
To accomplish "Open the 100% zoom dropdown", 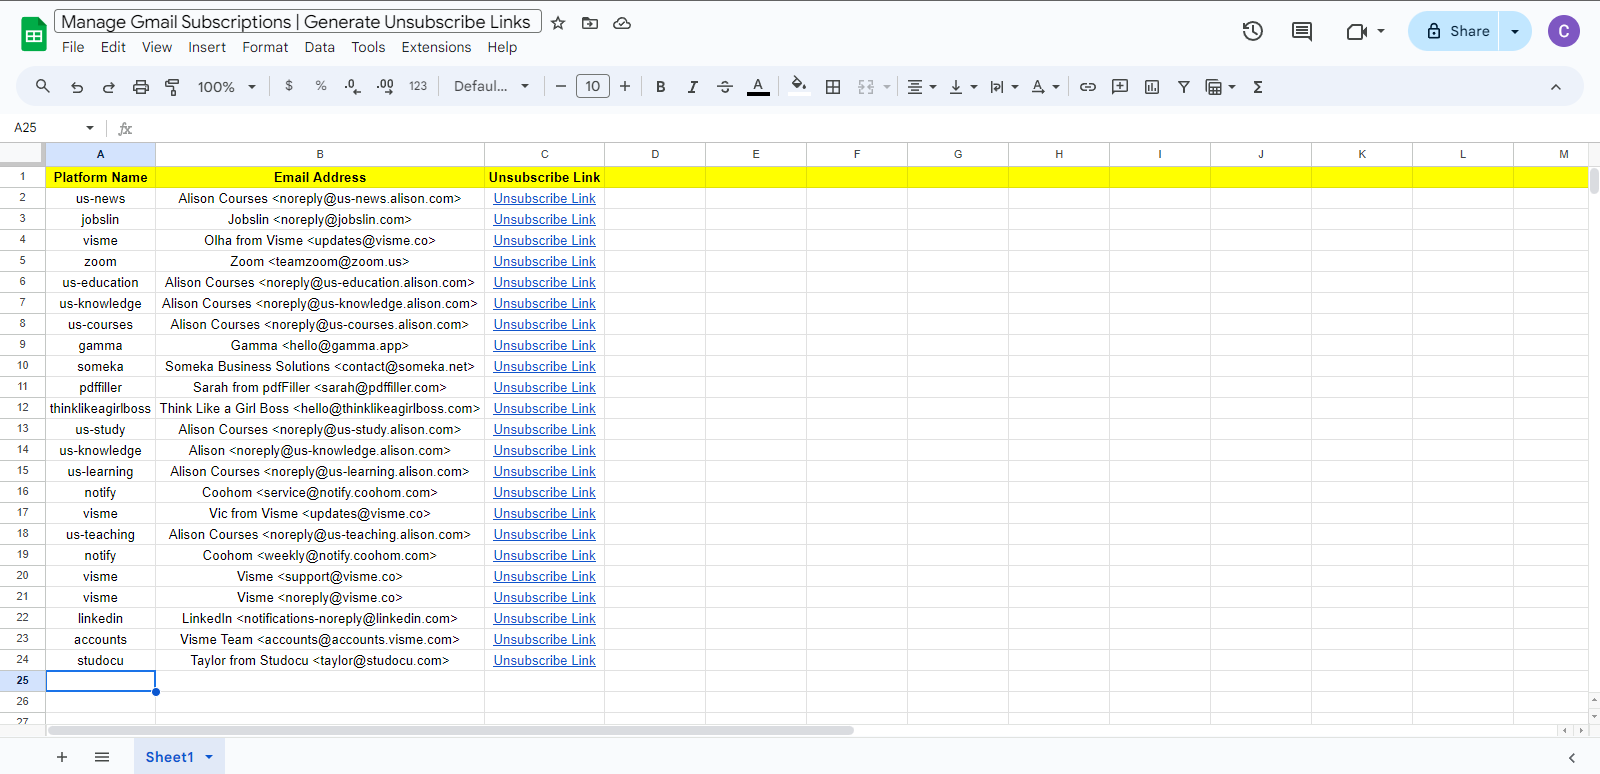I will (x=227, y=87).
